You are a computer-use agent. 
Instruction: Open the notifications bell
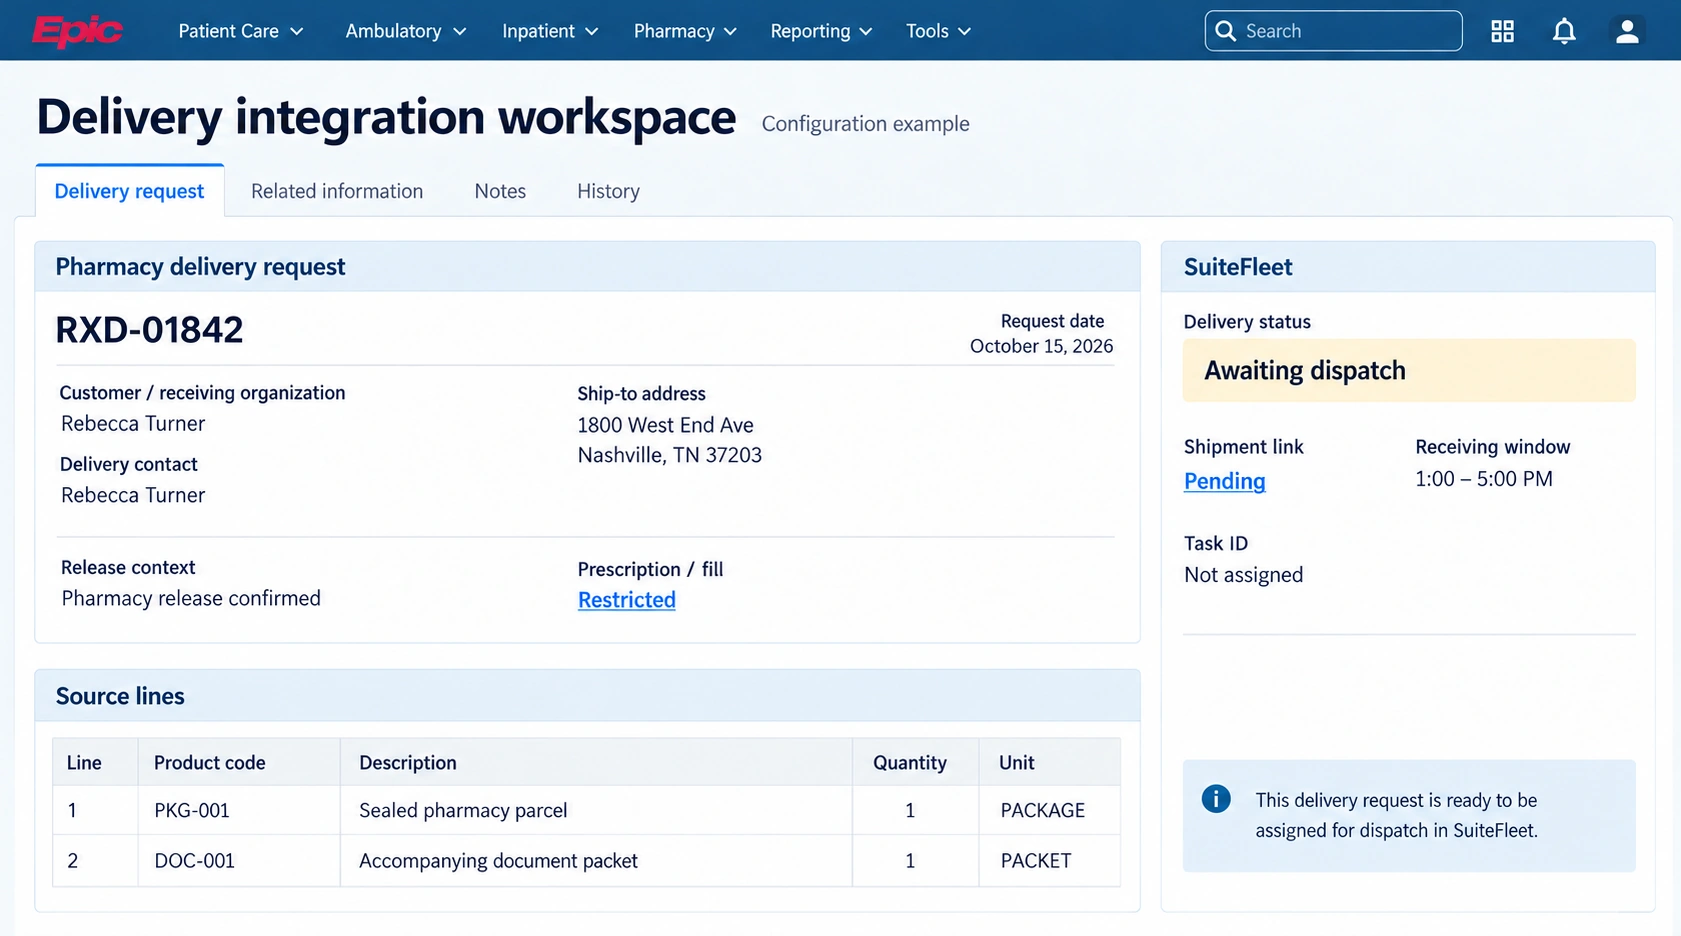(x=1564, y=31)
